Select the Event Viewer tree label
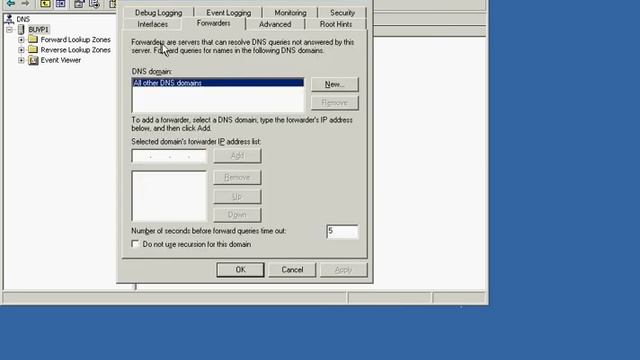The width and height of the screenshot is (640, 360). (x=60, y=60)
